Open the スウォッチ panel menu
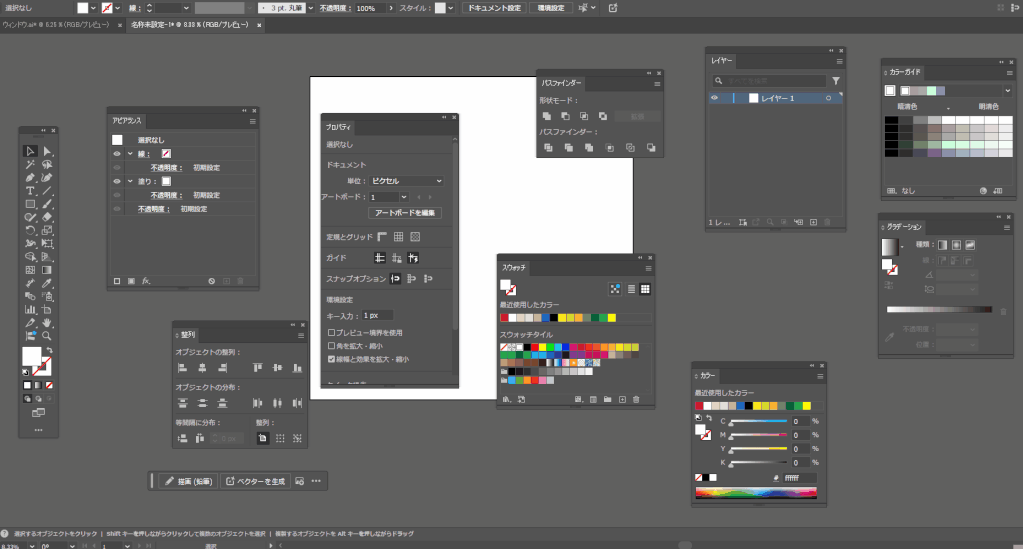The width and height of the screenshot is (1023, 549). [648, 268]
